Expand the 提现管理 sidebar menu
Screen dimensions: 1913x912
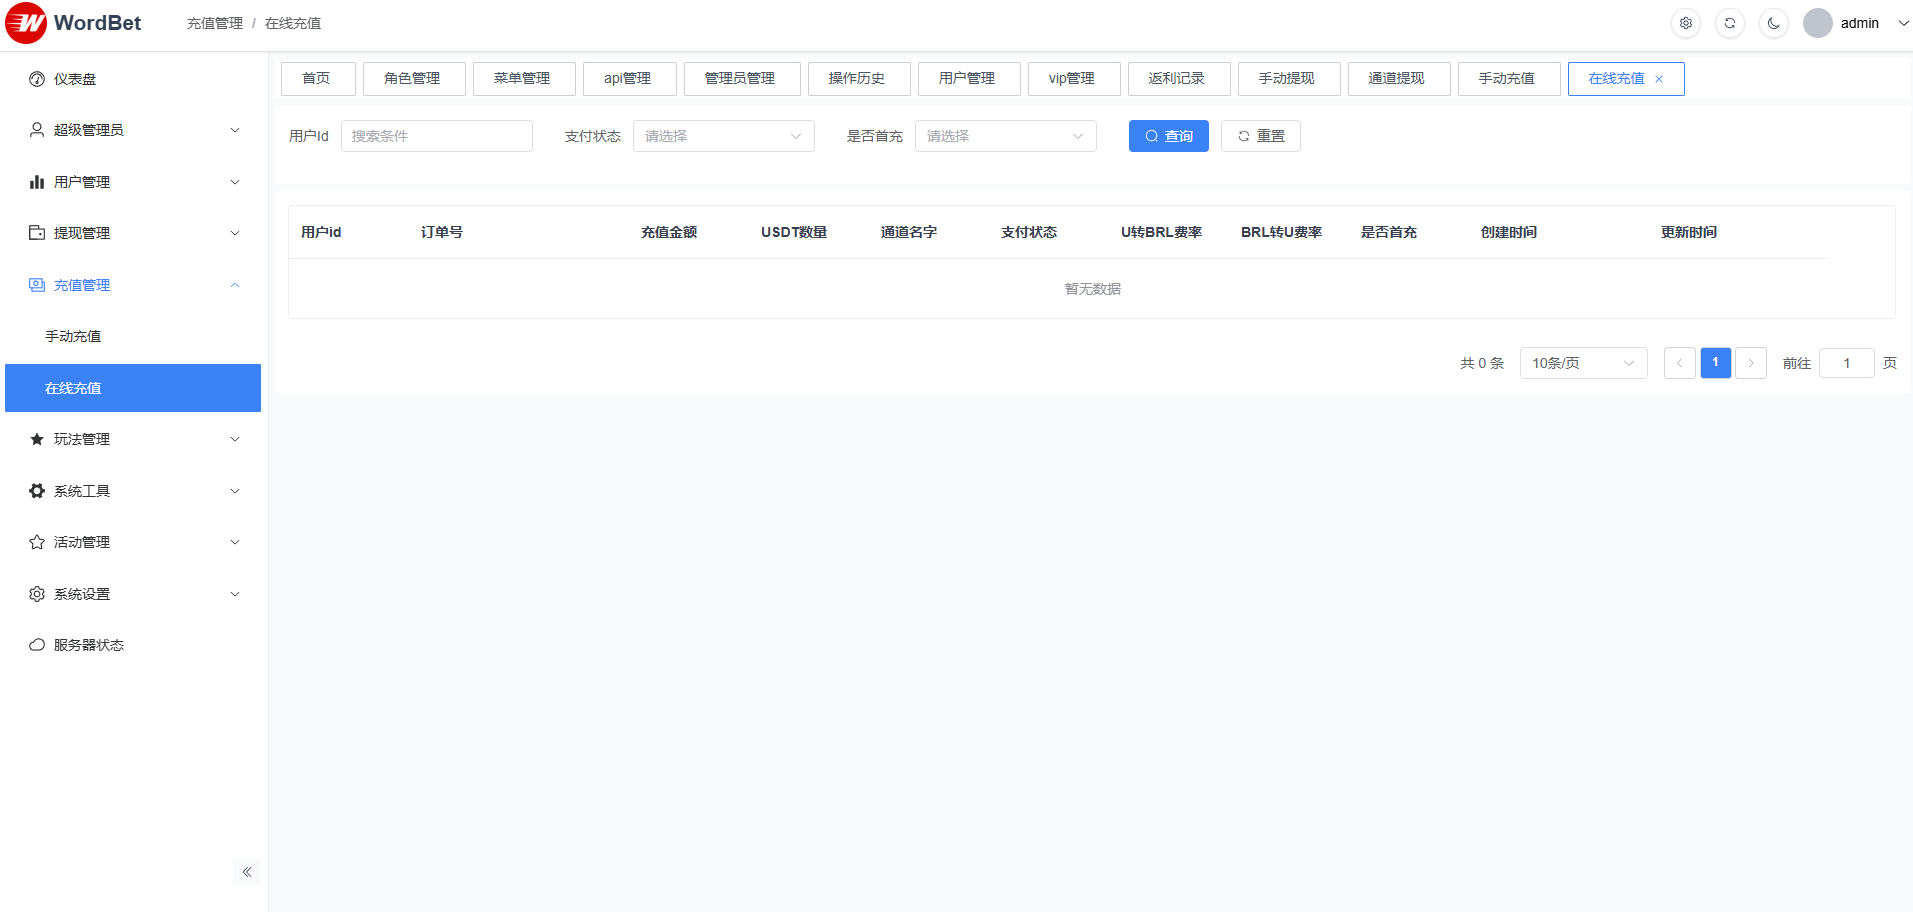tap(133, 233)
